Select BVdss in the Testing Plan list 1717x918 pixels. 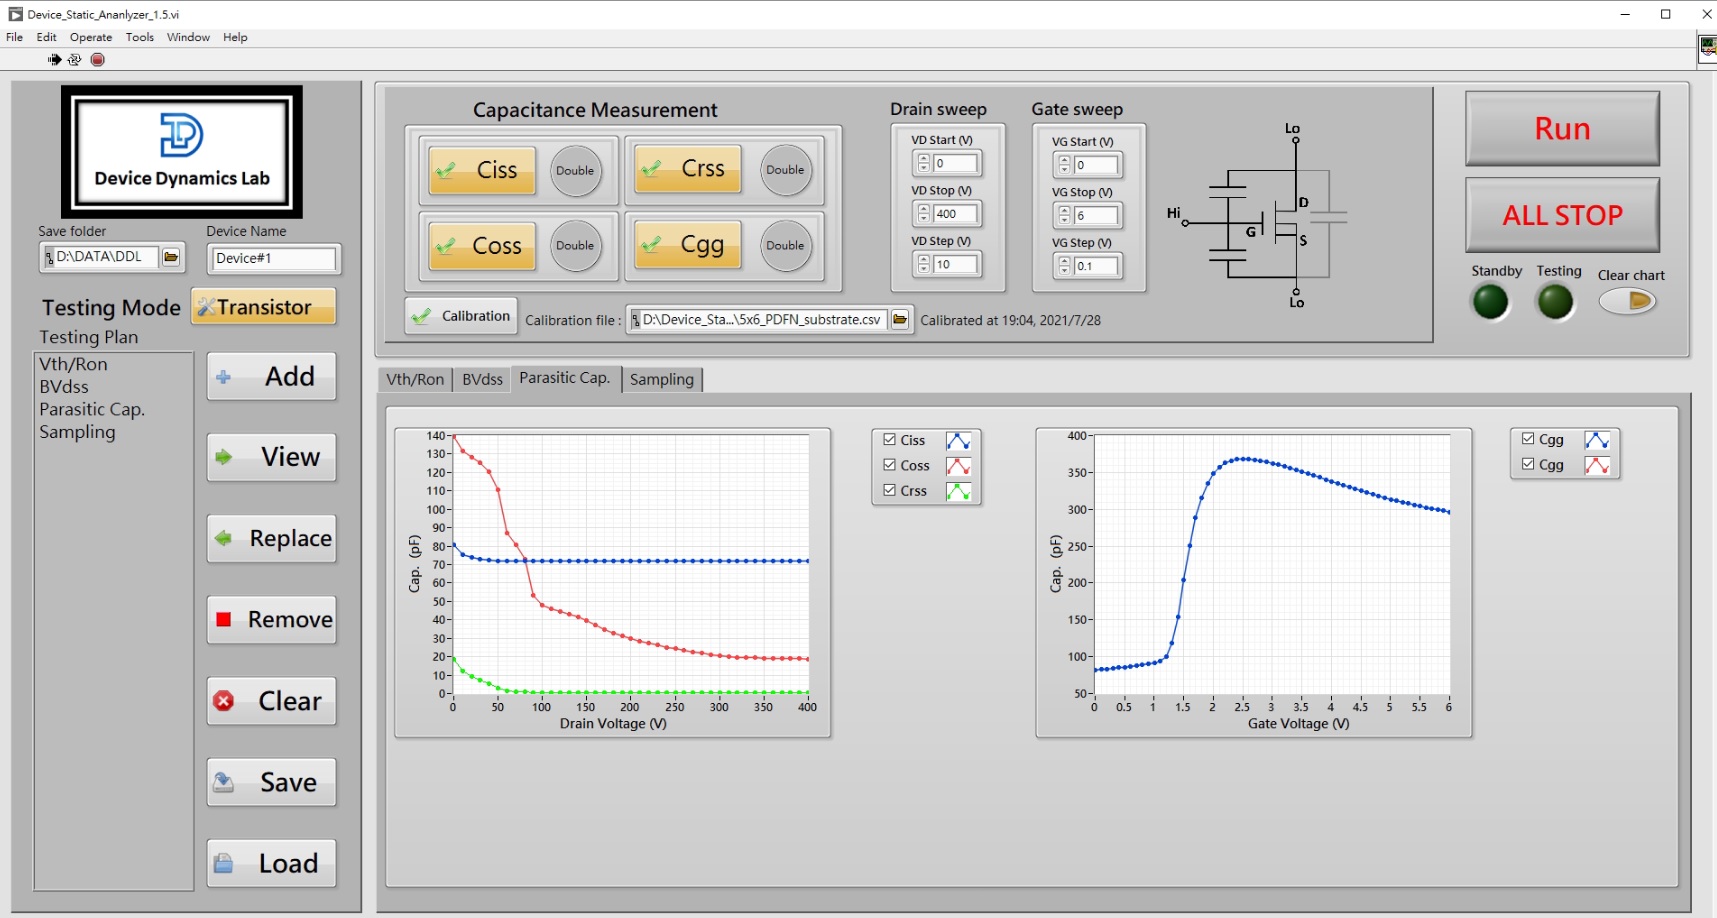pyautogui.click(x=64, y=386)
